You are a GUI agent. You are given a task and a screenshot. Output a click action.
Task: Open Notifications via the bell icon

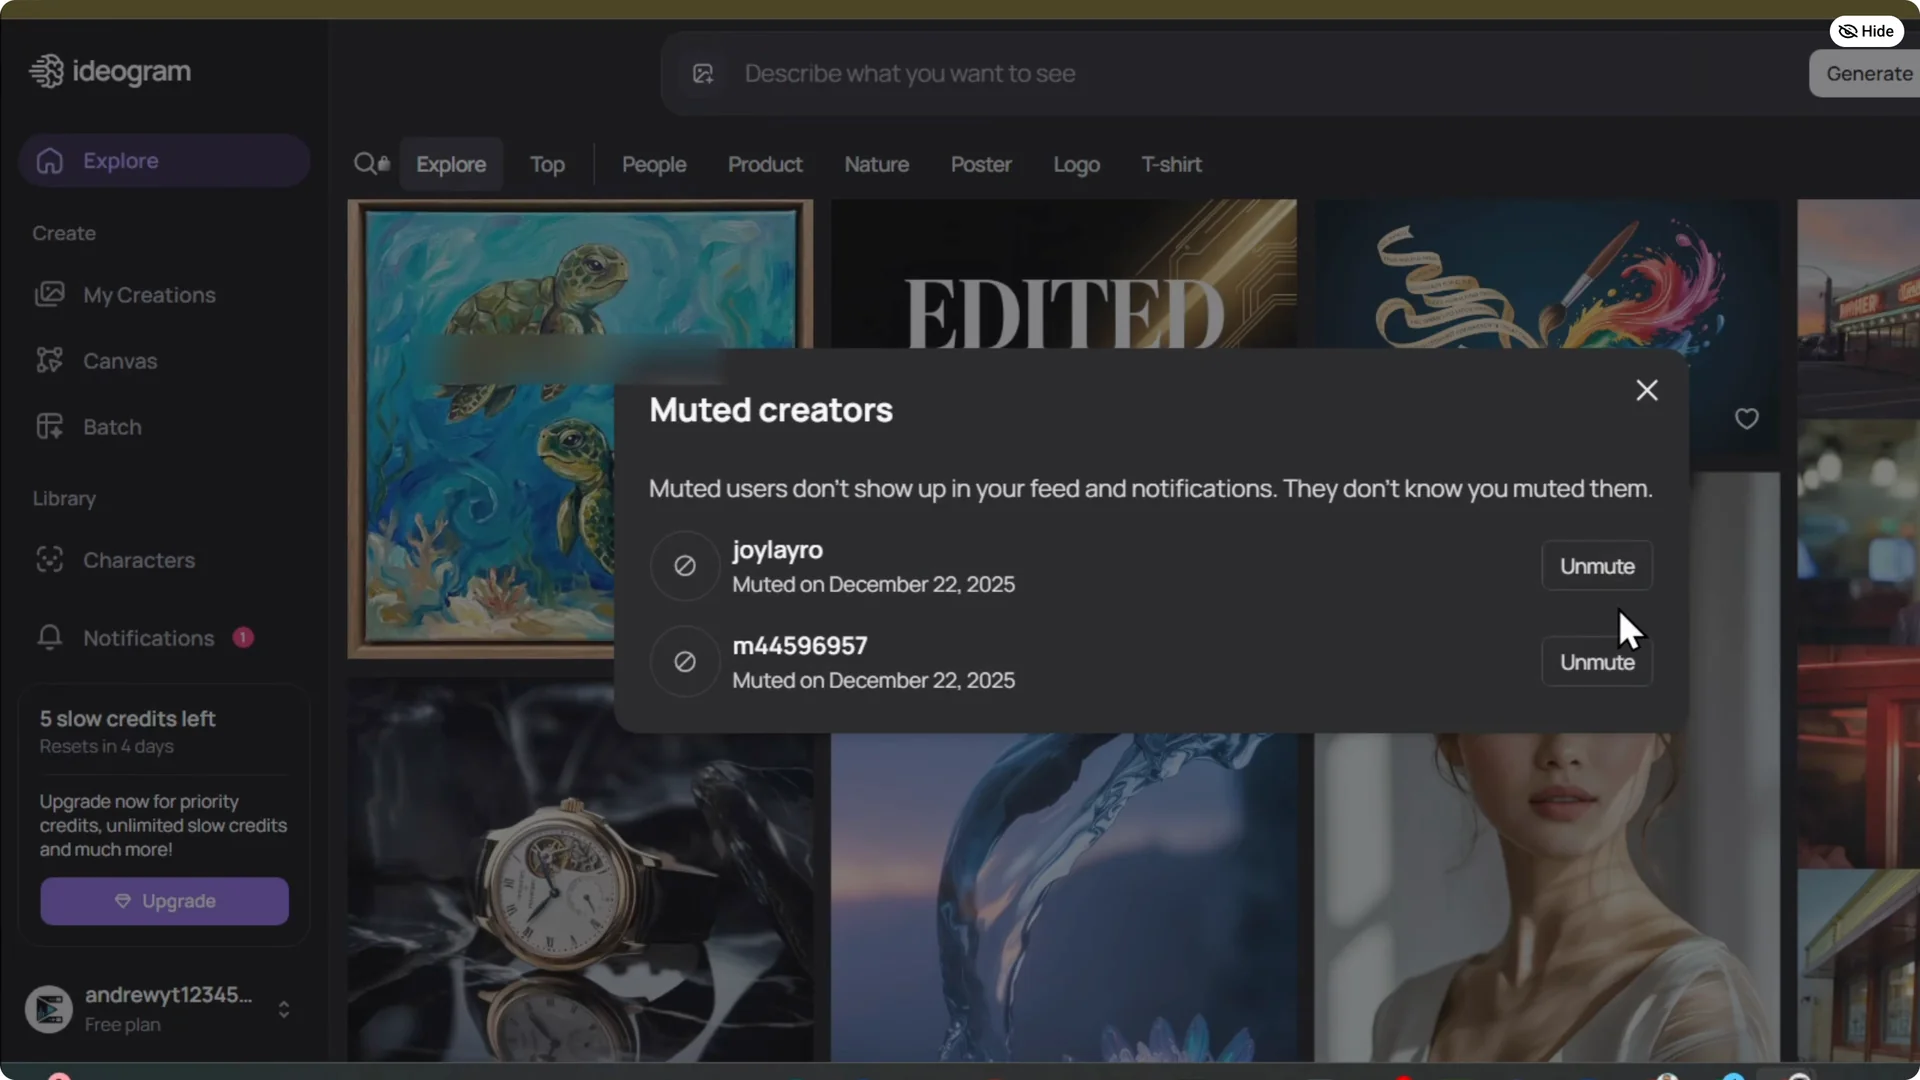click(49, 637)
